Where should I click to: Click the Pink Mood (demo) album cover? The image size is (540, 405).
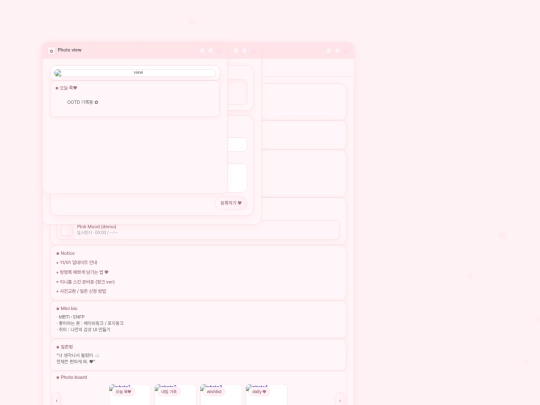pyautogui.click(x=67, y=230)
